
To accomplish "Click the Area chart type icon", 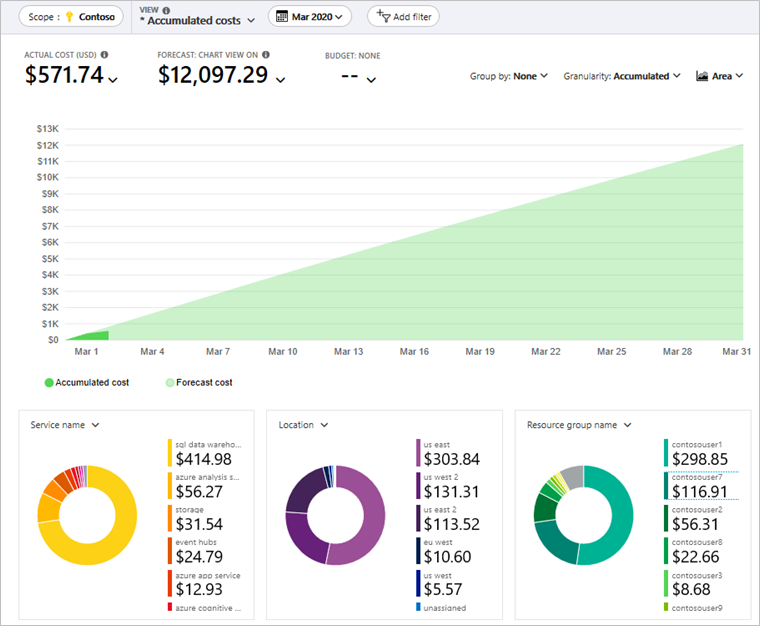I will [x=702, y=76].
